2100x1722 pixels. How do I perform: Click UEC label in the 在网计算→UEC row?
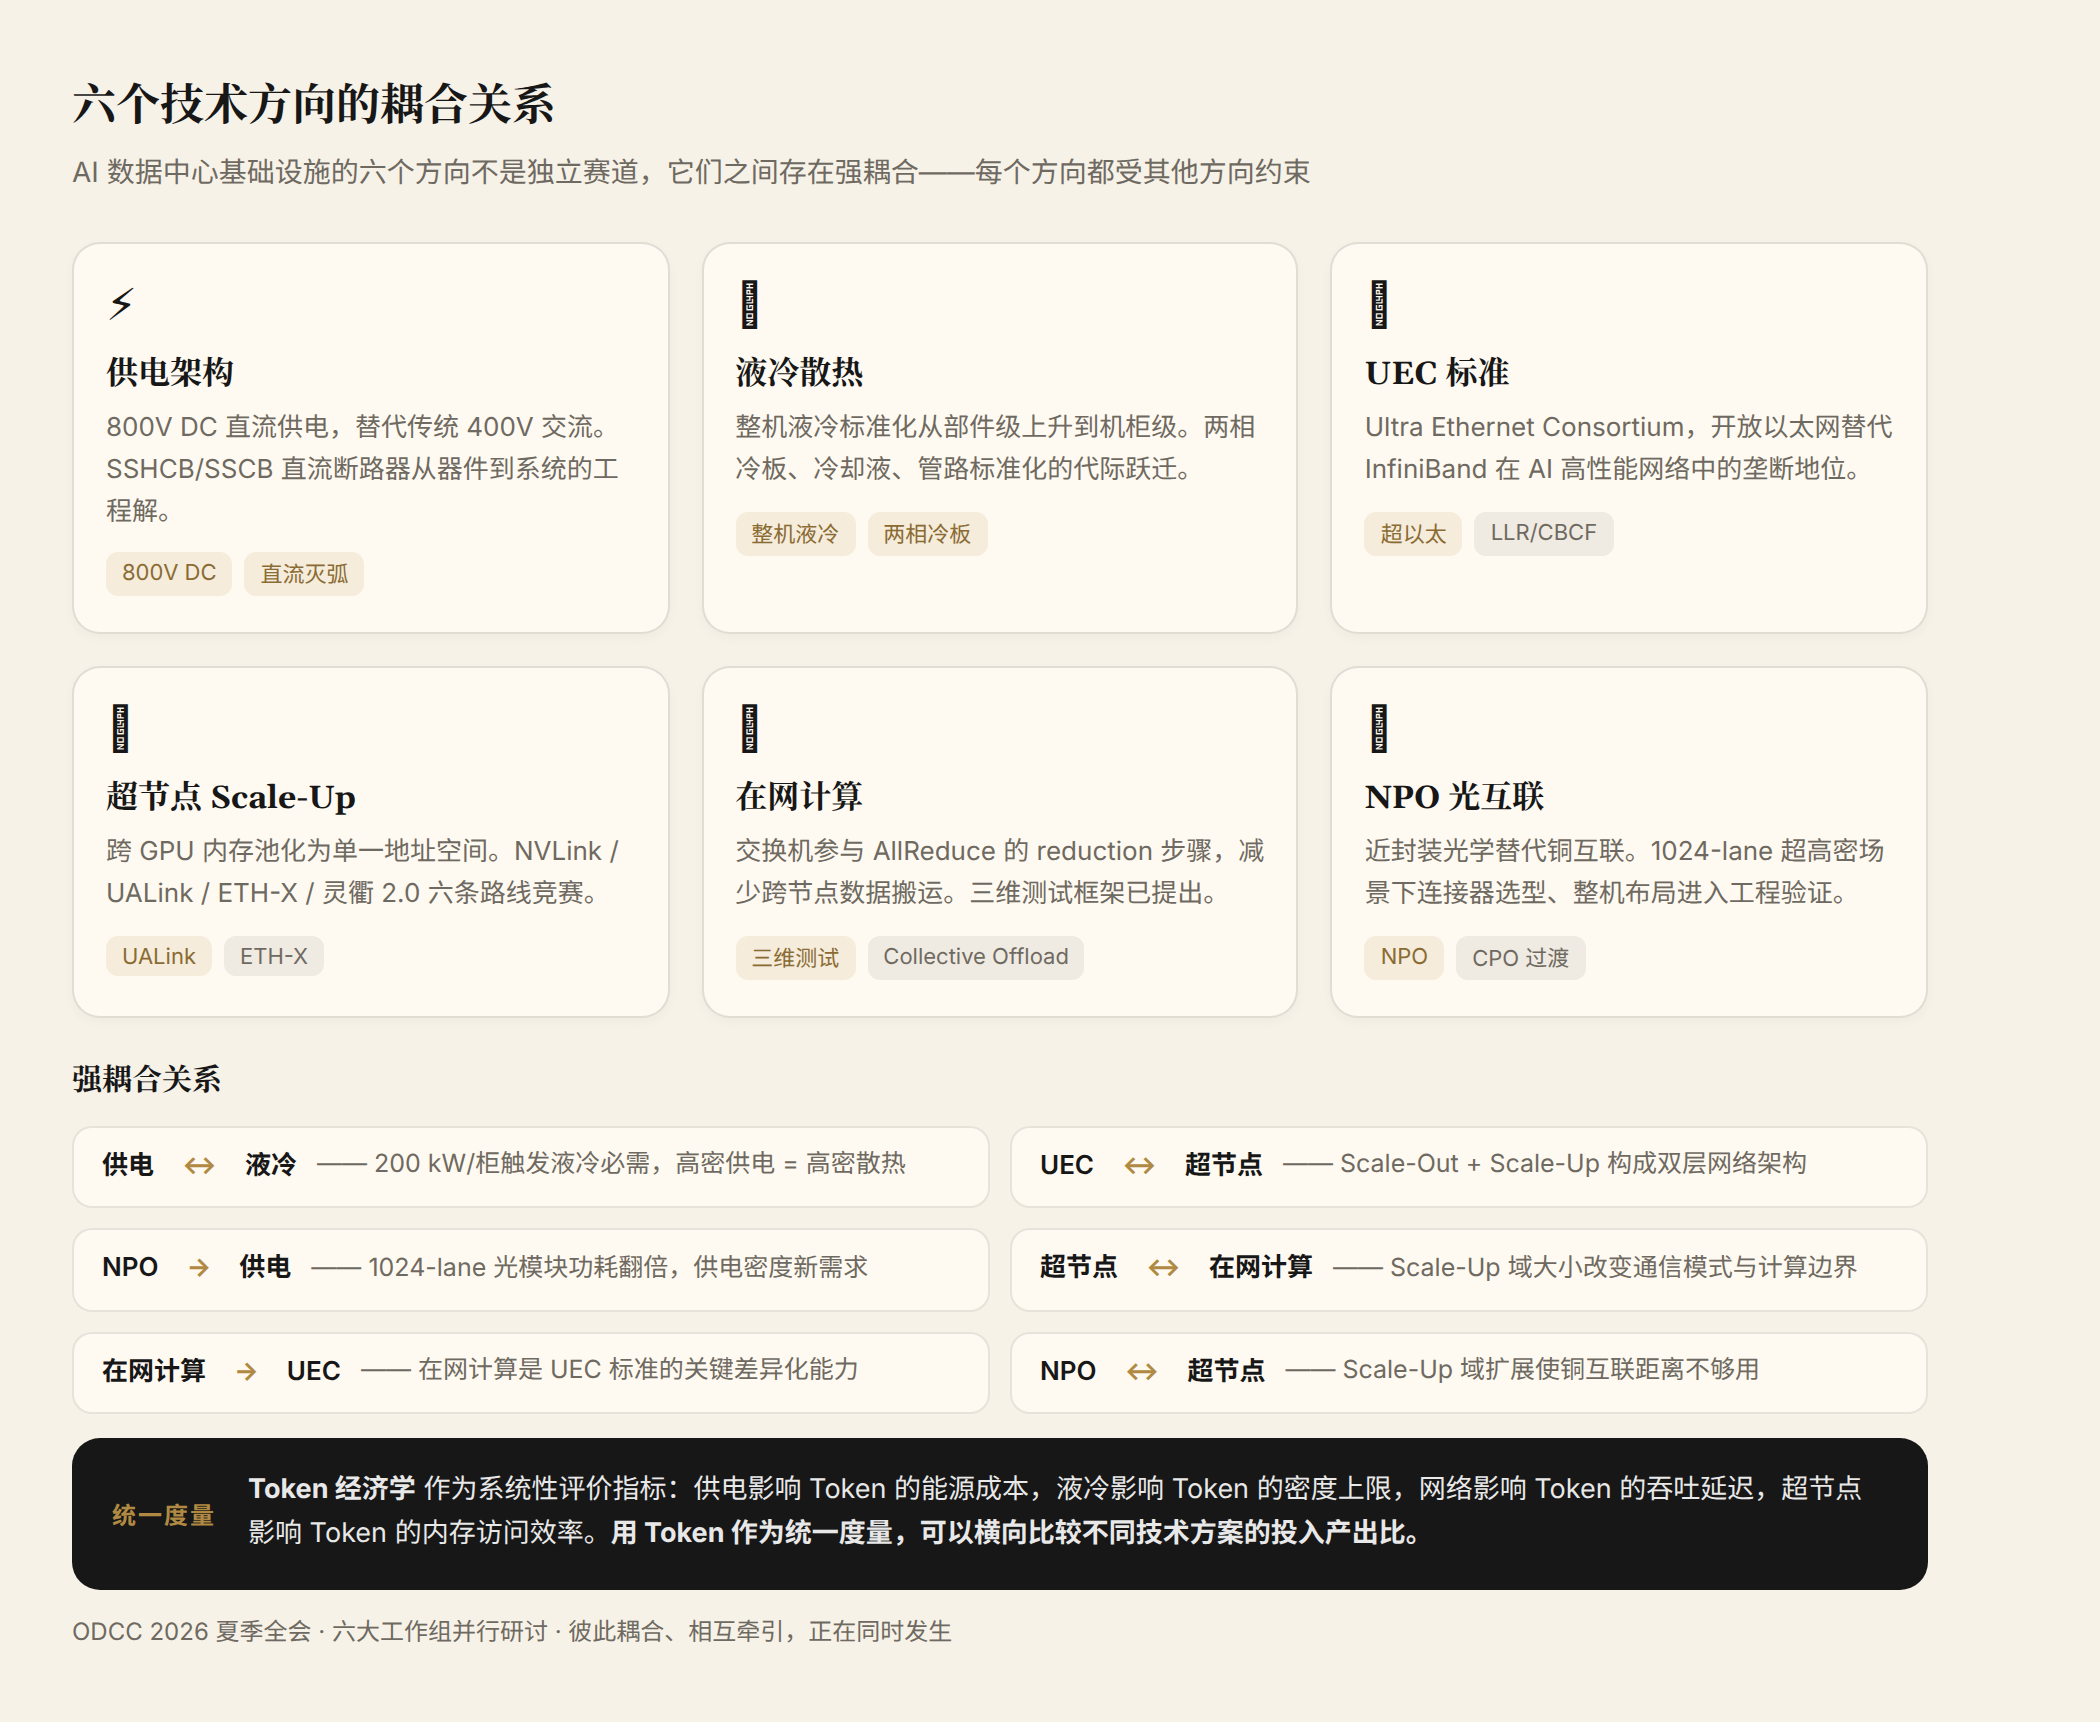[x=313, y=1371]
